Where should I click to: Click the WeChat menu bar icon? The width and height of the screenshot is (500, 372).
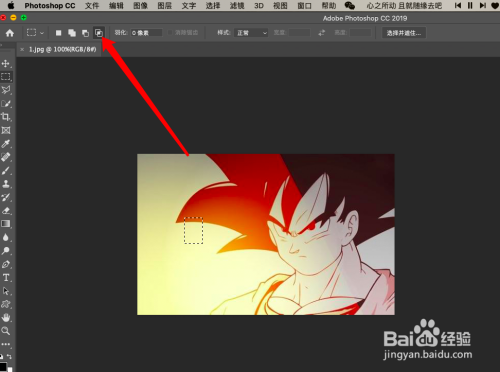tap(350, 5)
